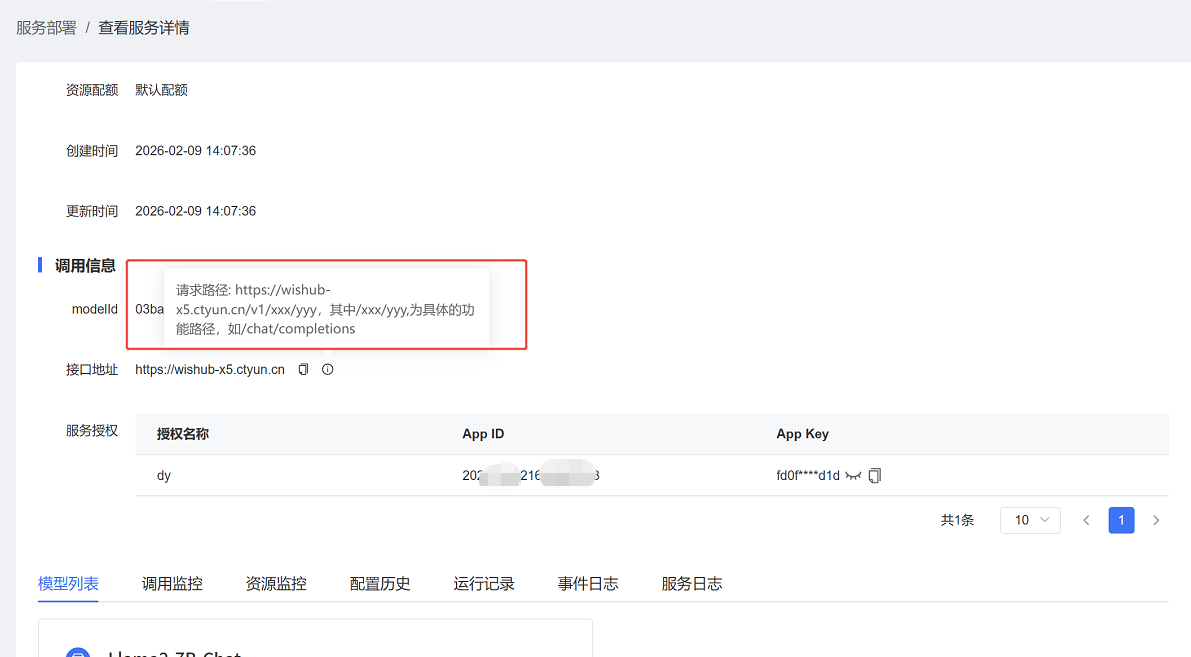1191x657 pixels.
Task: Open the 服务日志 tab
Action: [692, 584]
